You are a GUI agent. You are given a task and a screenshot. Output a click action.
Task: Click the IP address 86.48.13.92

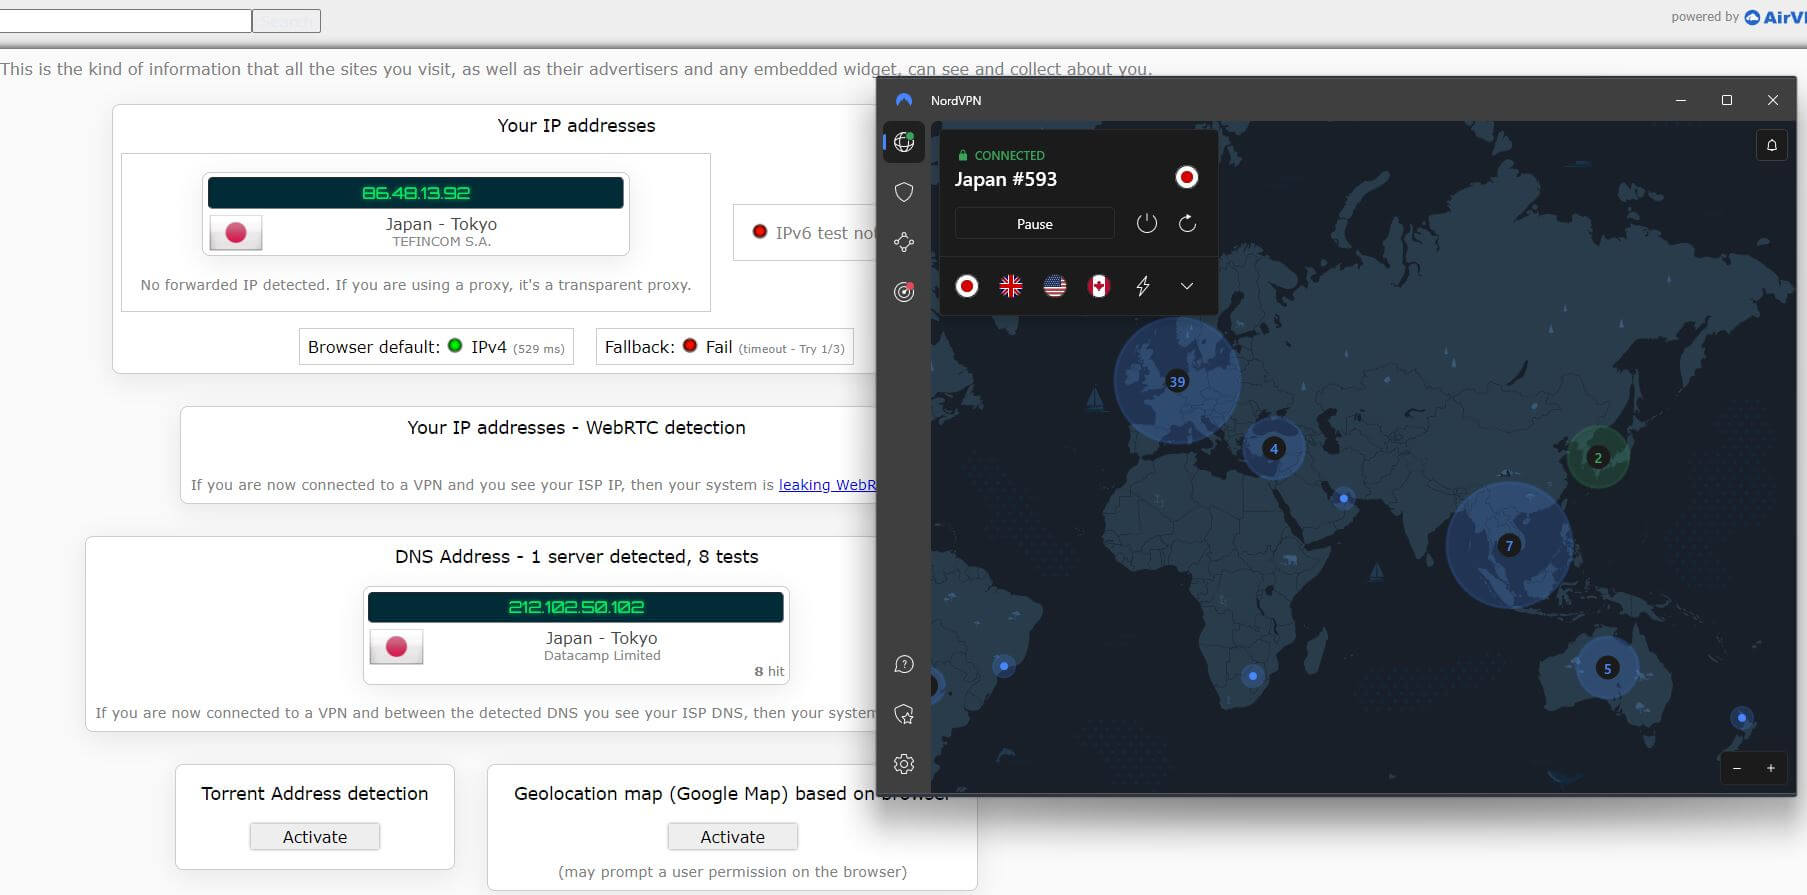(416, 193)
